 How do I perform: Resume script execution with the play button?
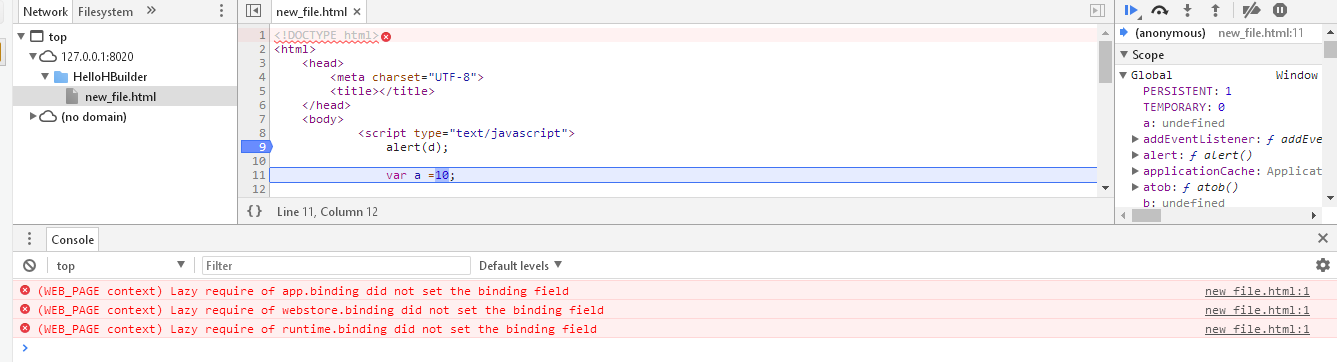click(x=1131, y=10)
